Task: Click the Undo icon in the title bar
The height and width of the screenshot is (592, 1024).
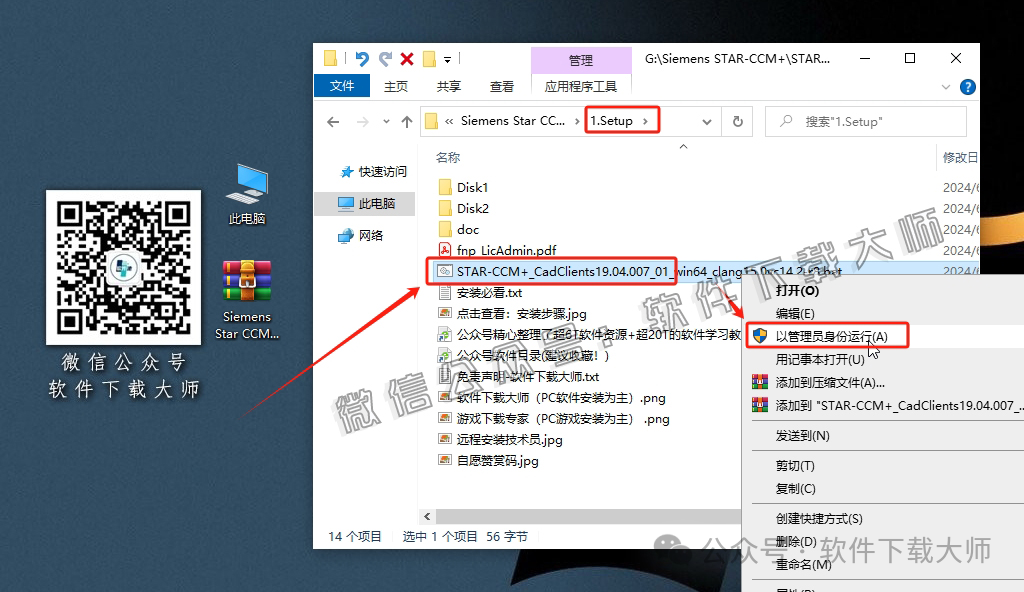Action: 360,58
